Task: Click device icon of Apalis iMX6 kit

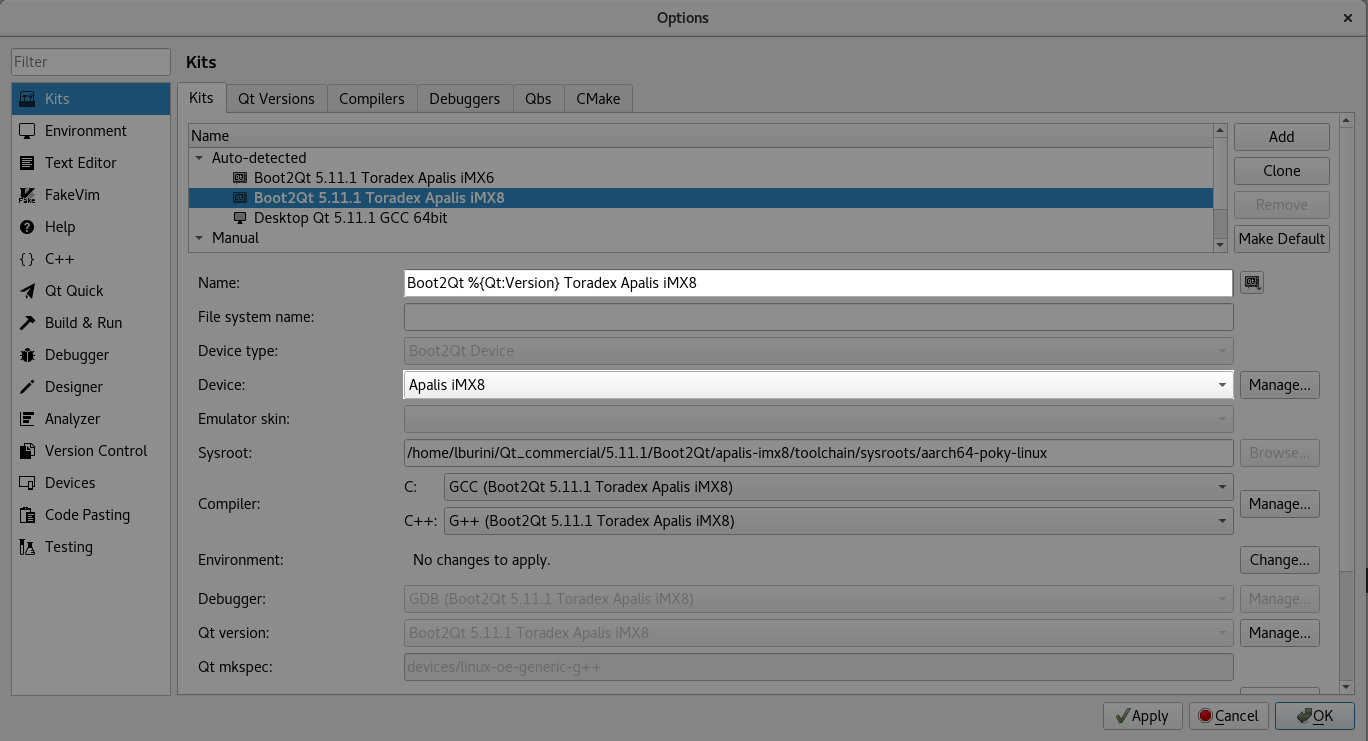Action: (240, 177)
